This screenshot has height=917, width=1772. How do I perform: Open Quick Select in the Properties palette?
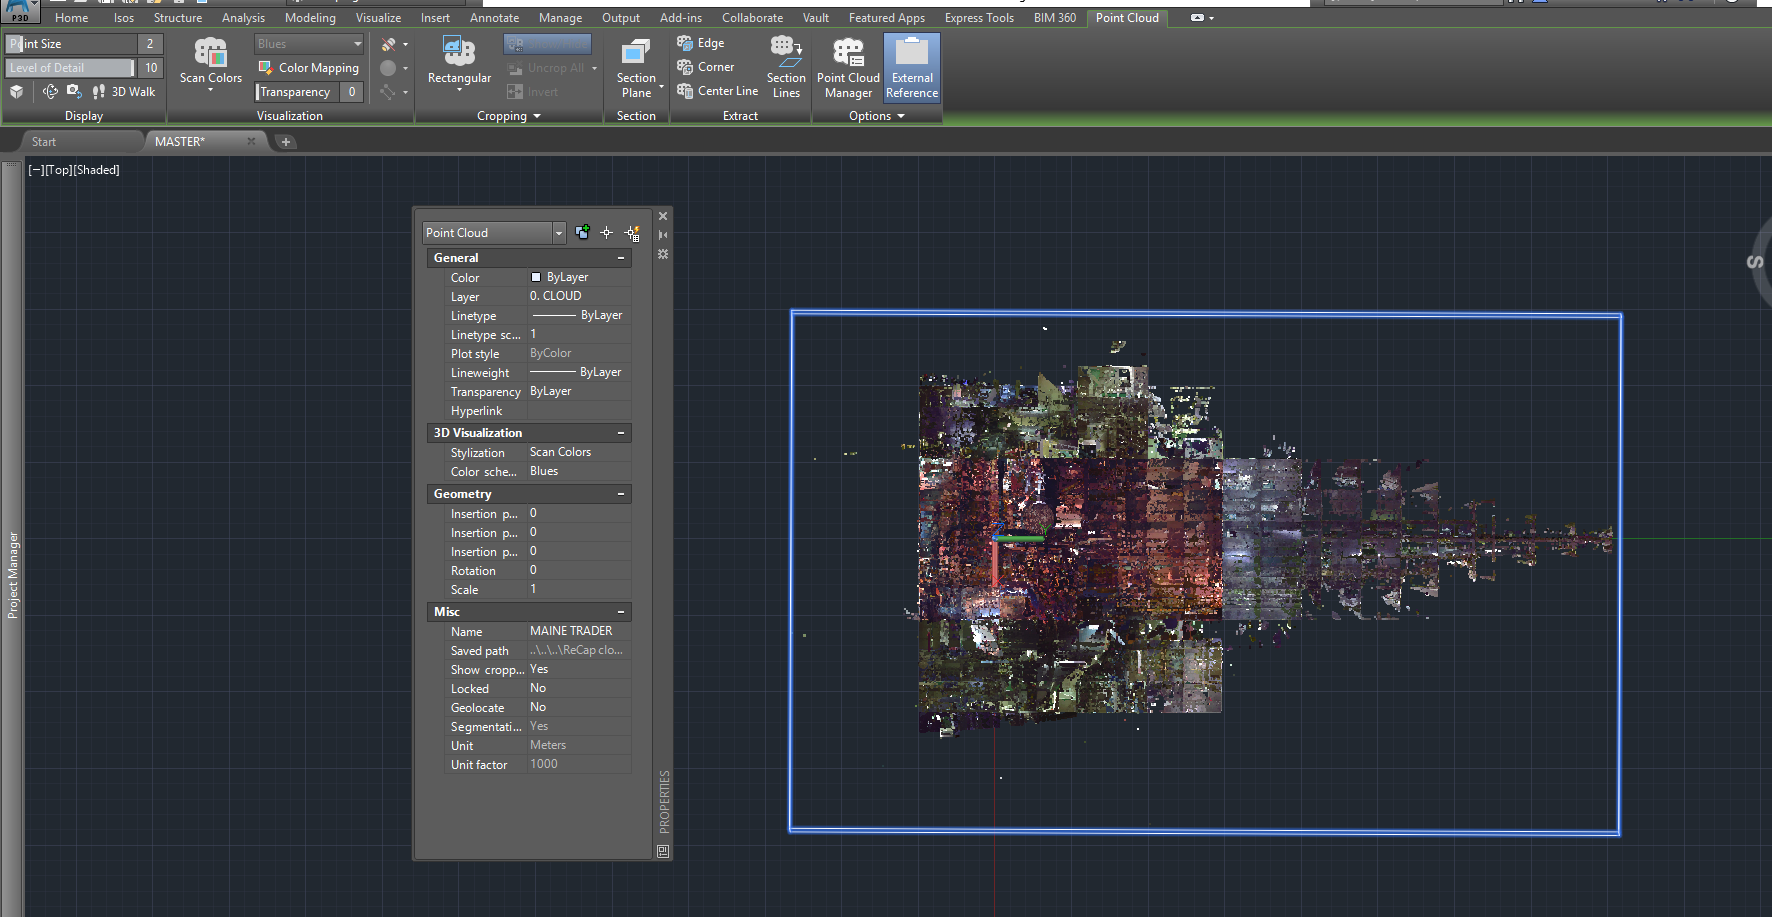tap(632, 233)
